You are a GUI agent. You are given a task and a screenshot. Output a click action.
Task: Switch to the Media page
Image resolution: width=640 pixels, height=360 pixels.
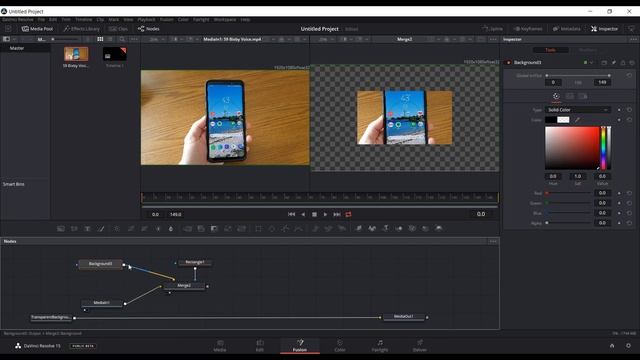pos(220,346)
